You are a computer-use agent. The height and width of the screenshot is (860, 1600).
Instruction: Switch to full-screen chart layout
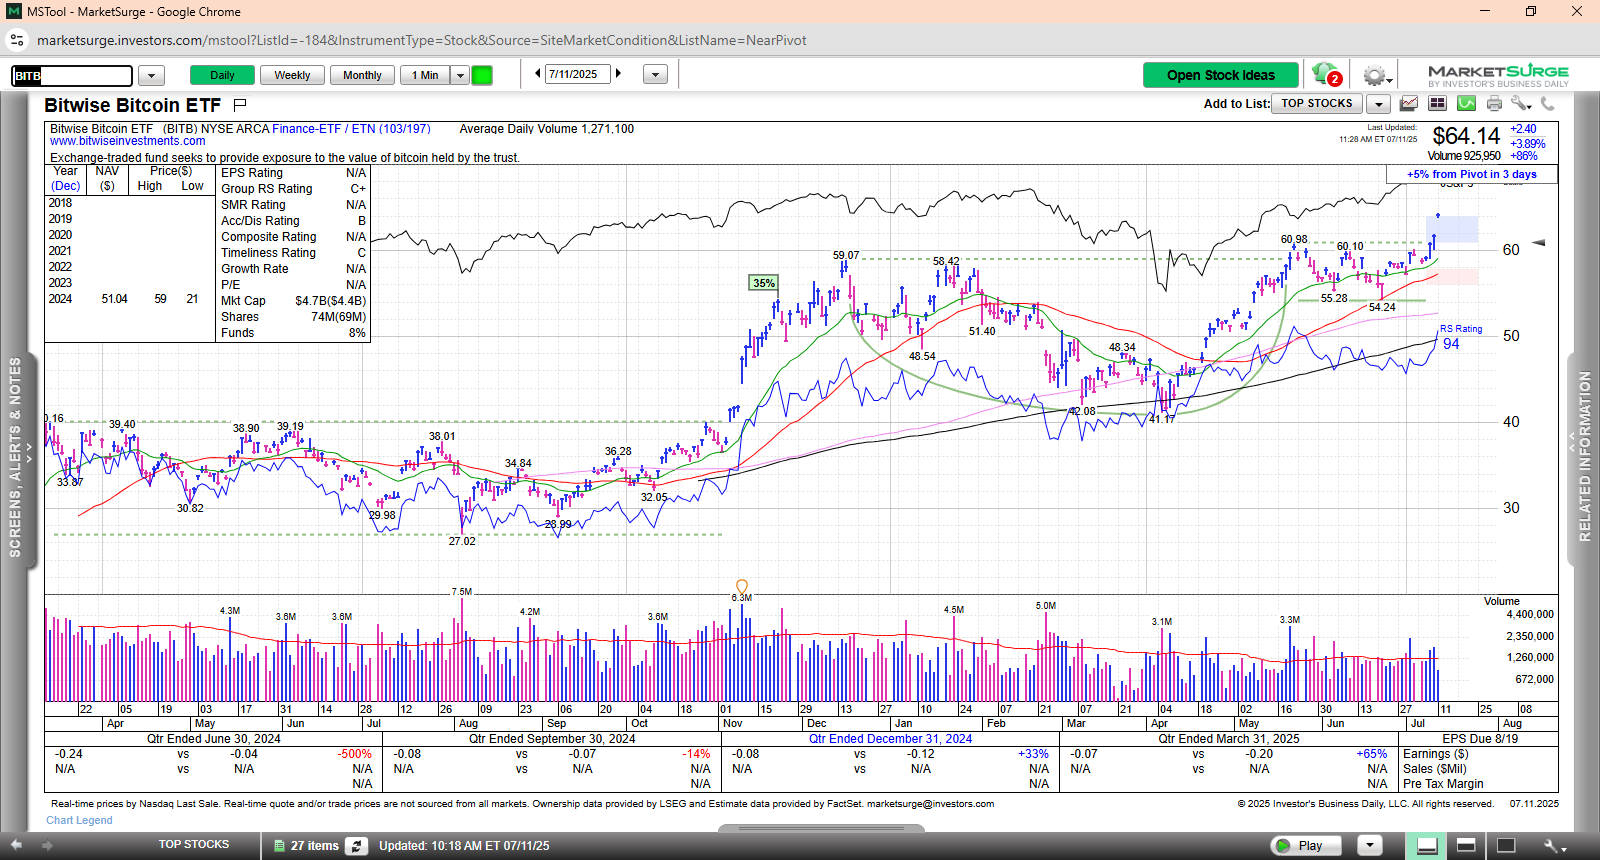tap(1505, 846)
